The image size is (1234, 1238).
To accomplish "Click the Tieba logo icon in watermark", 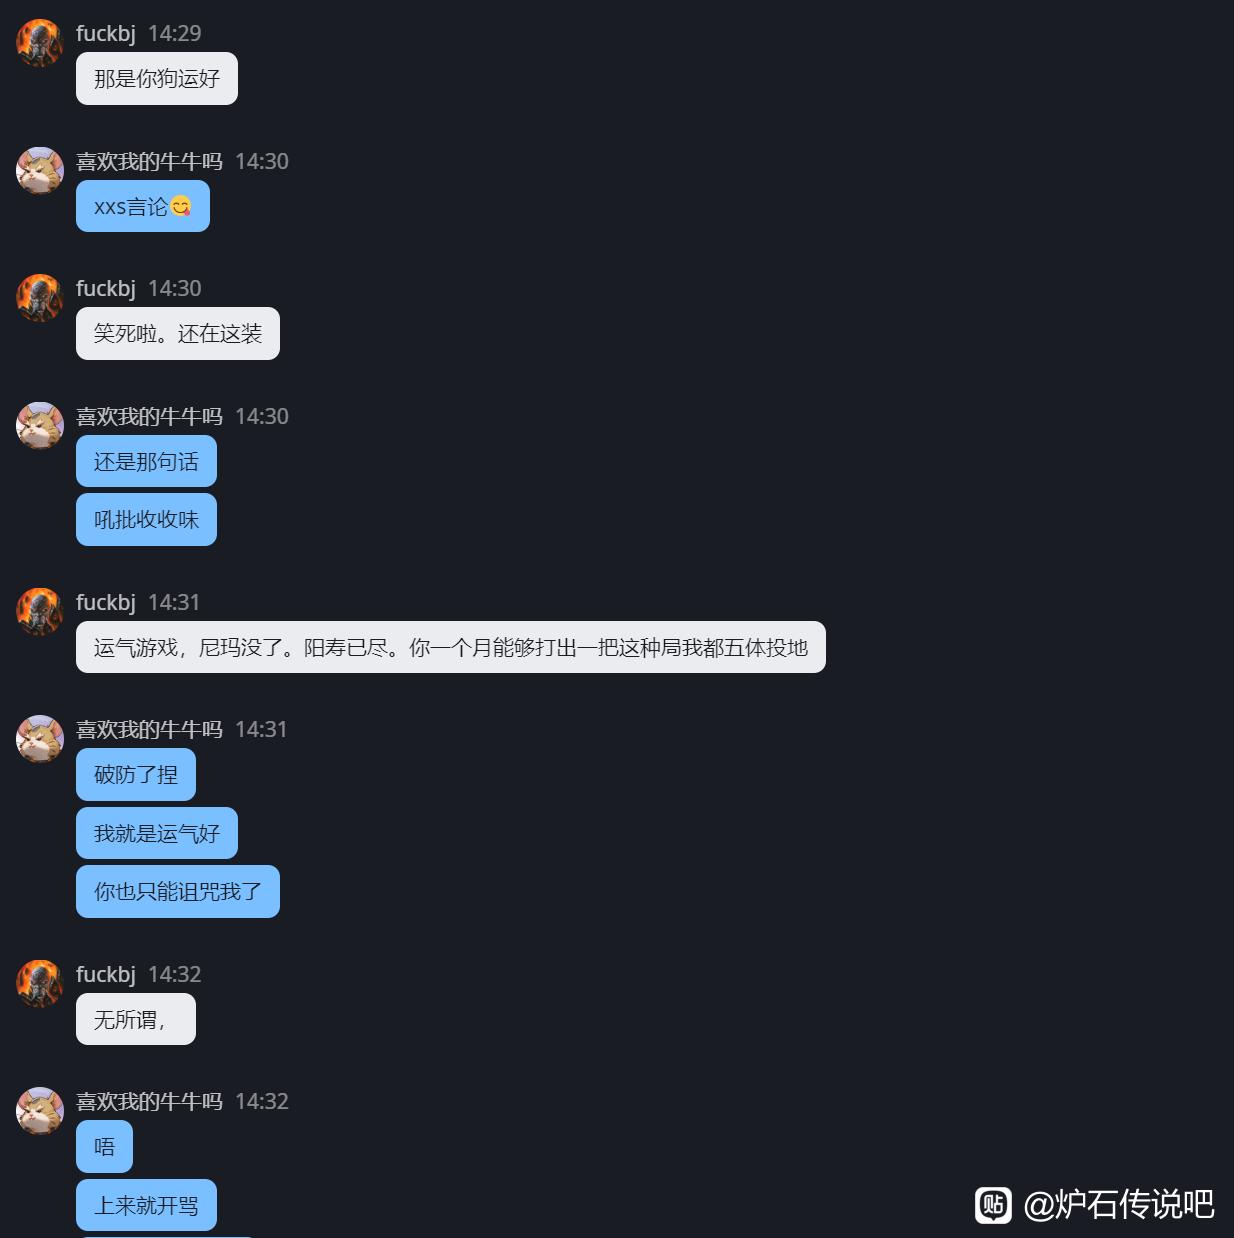I will (x=993, y=1205).
